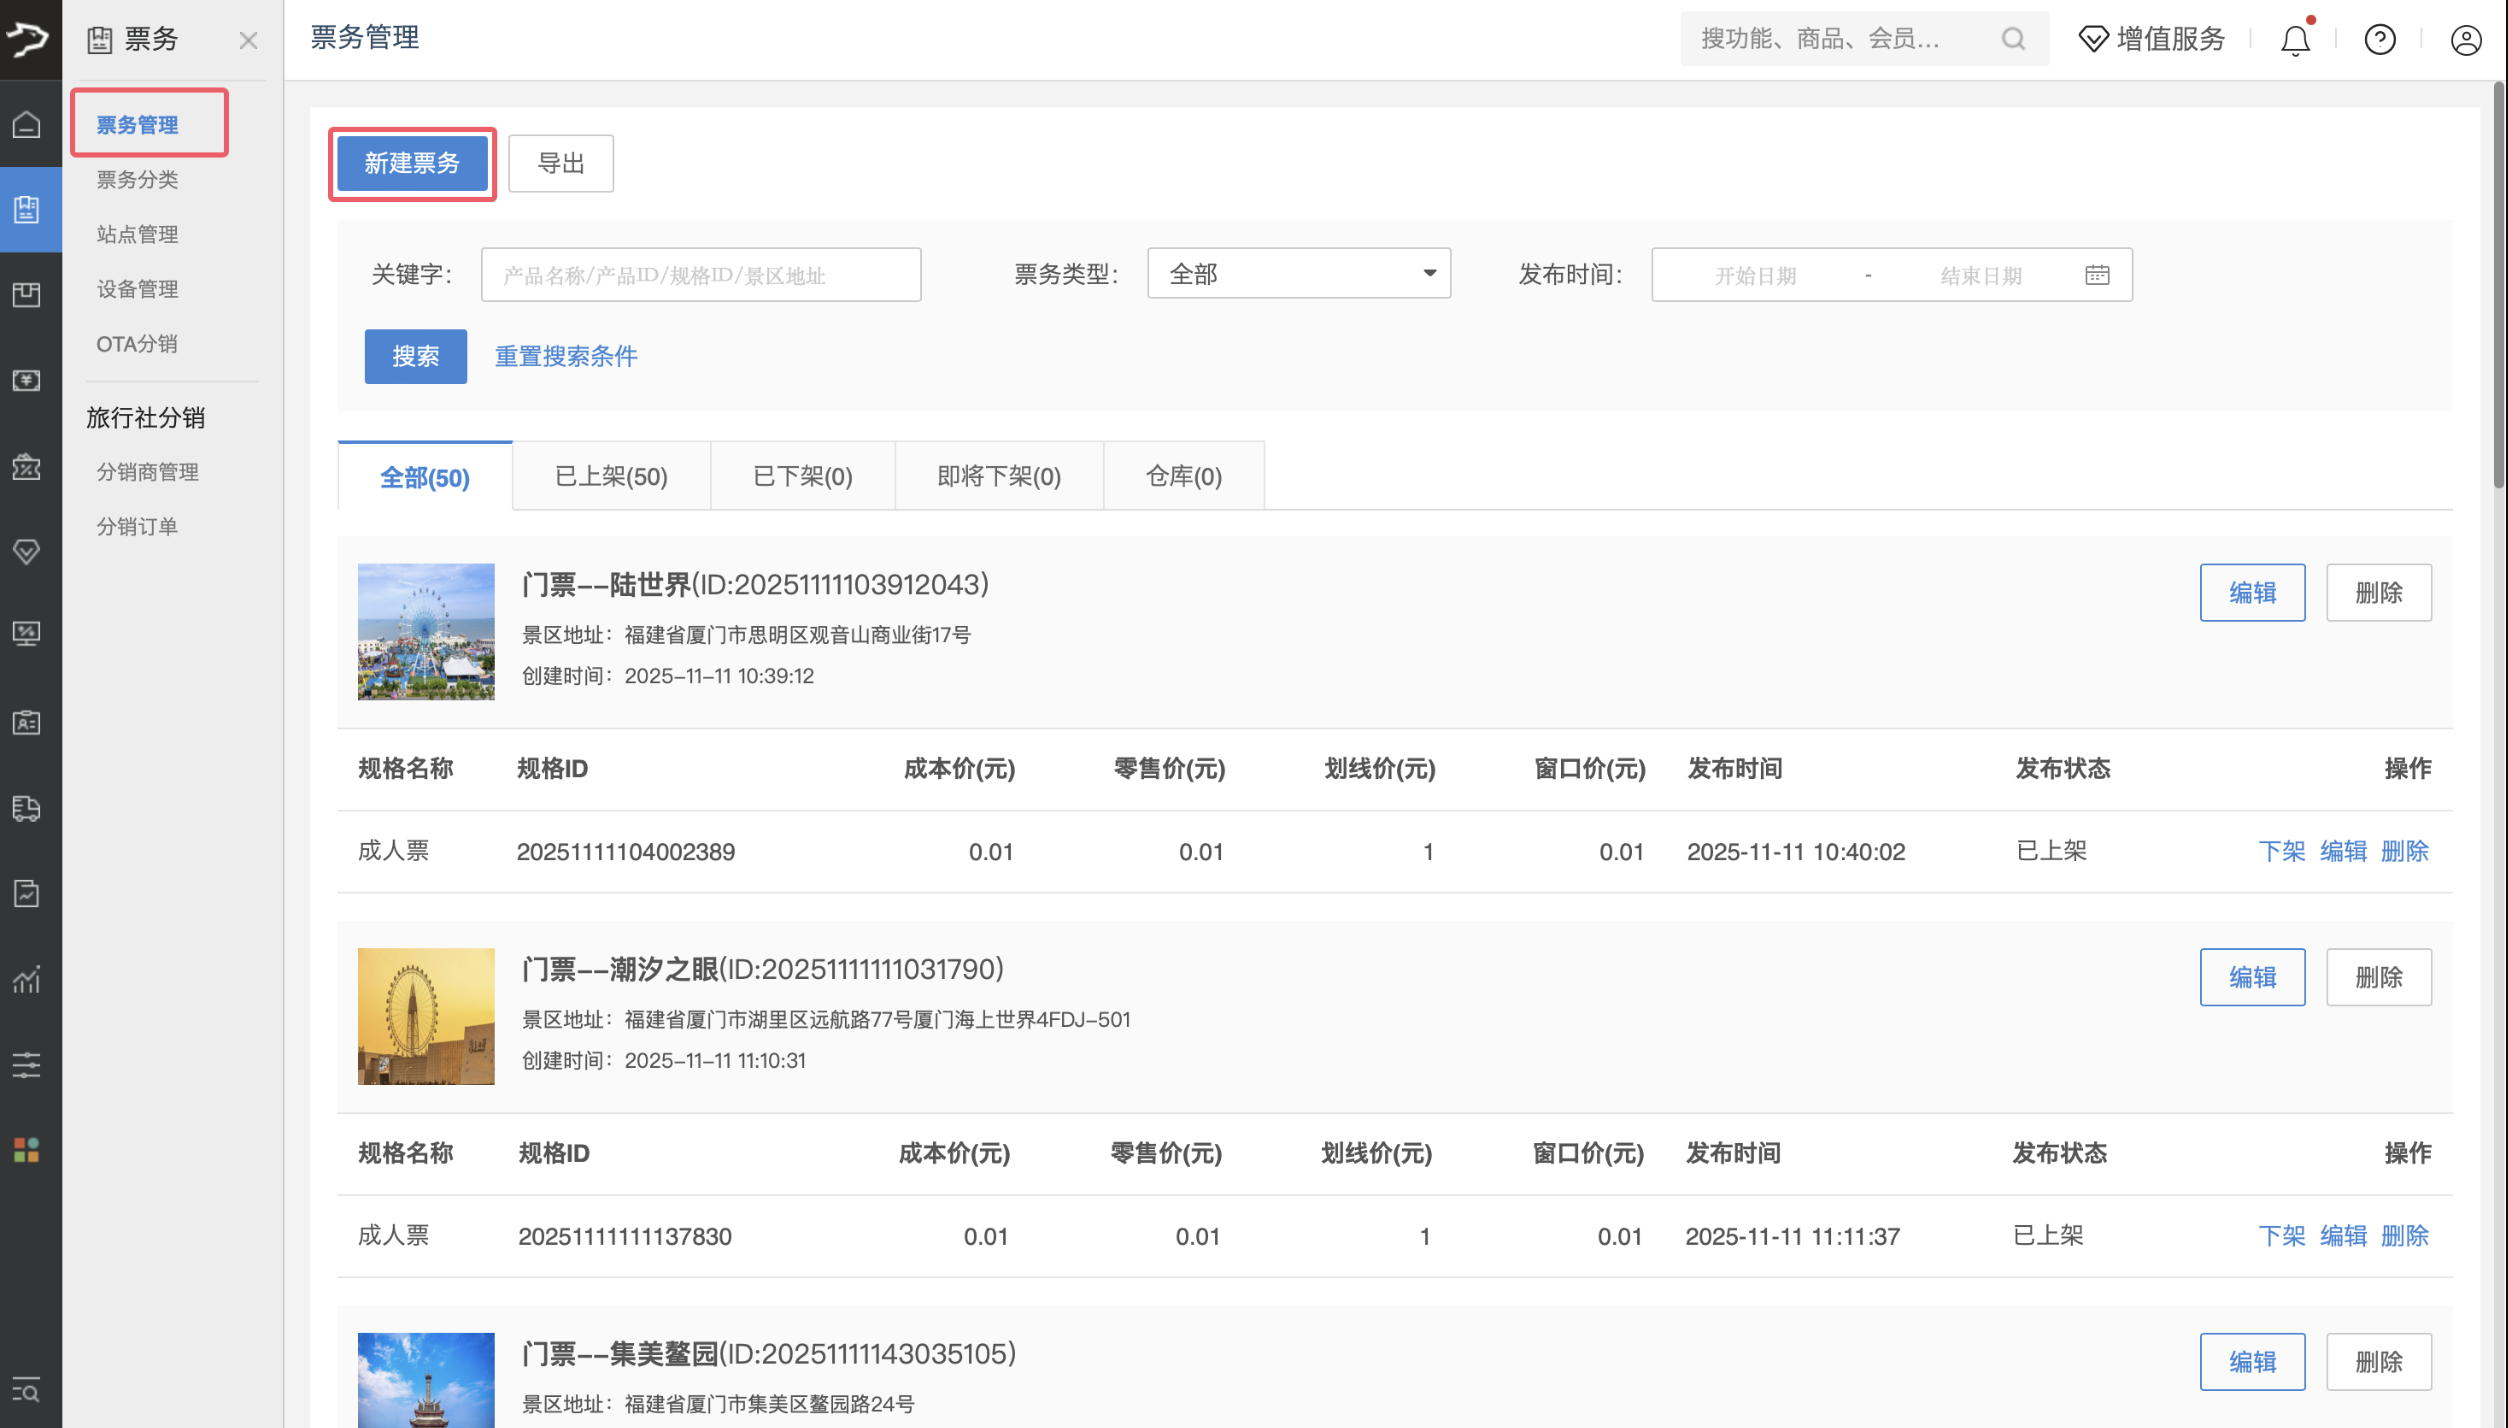Click the delivery truck icon in sidebar
This screenshot has height=1428, width=2508.
pyautogui.click(x=27, y=808)
